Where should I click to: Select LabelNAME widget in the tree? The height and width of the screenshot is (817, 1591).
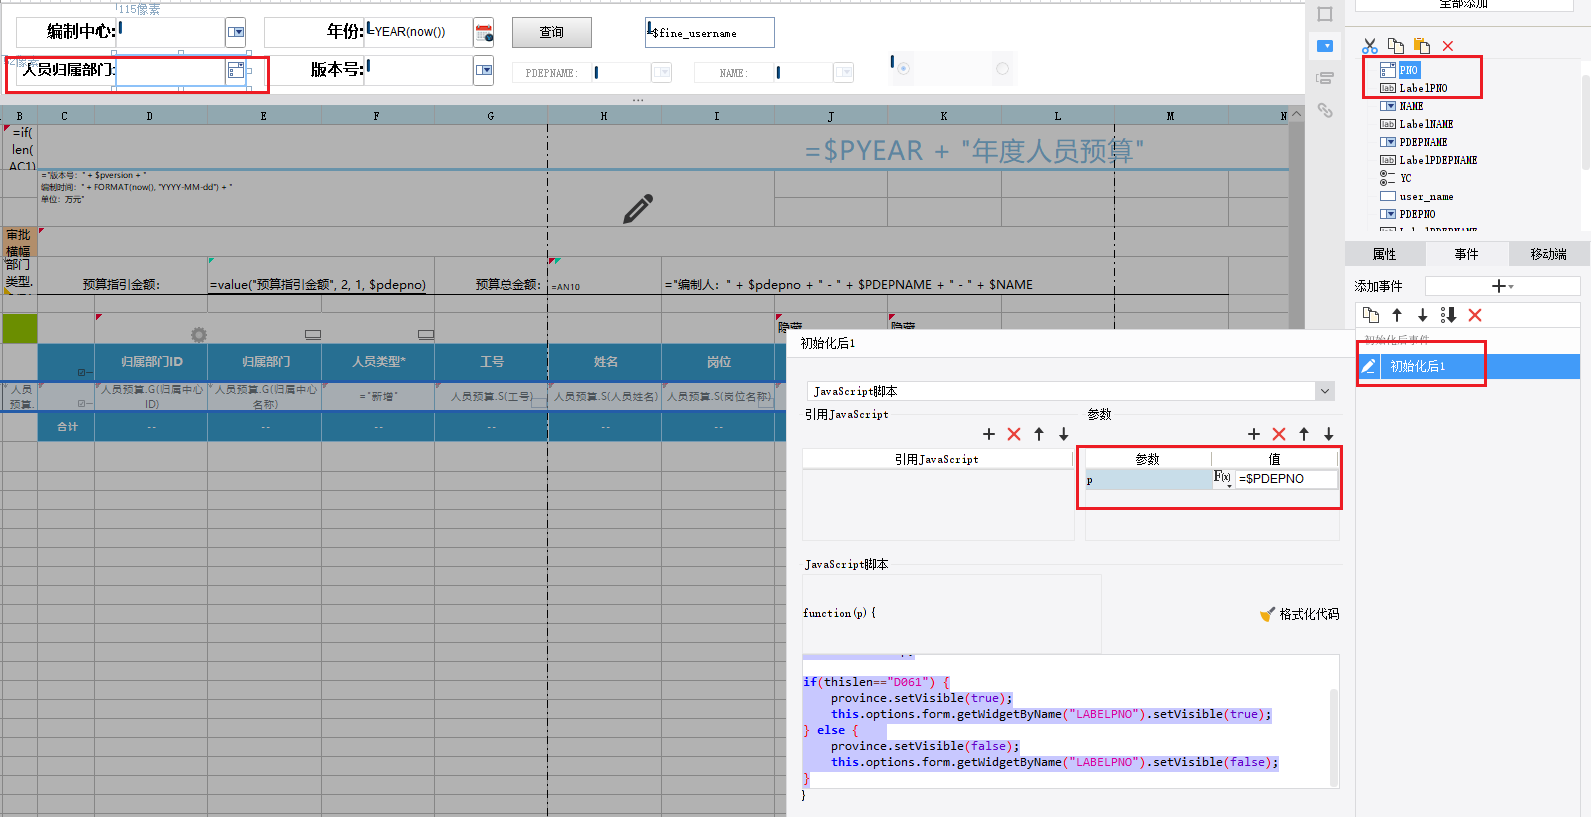click(1425, 124)
